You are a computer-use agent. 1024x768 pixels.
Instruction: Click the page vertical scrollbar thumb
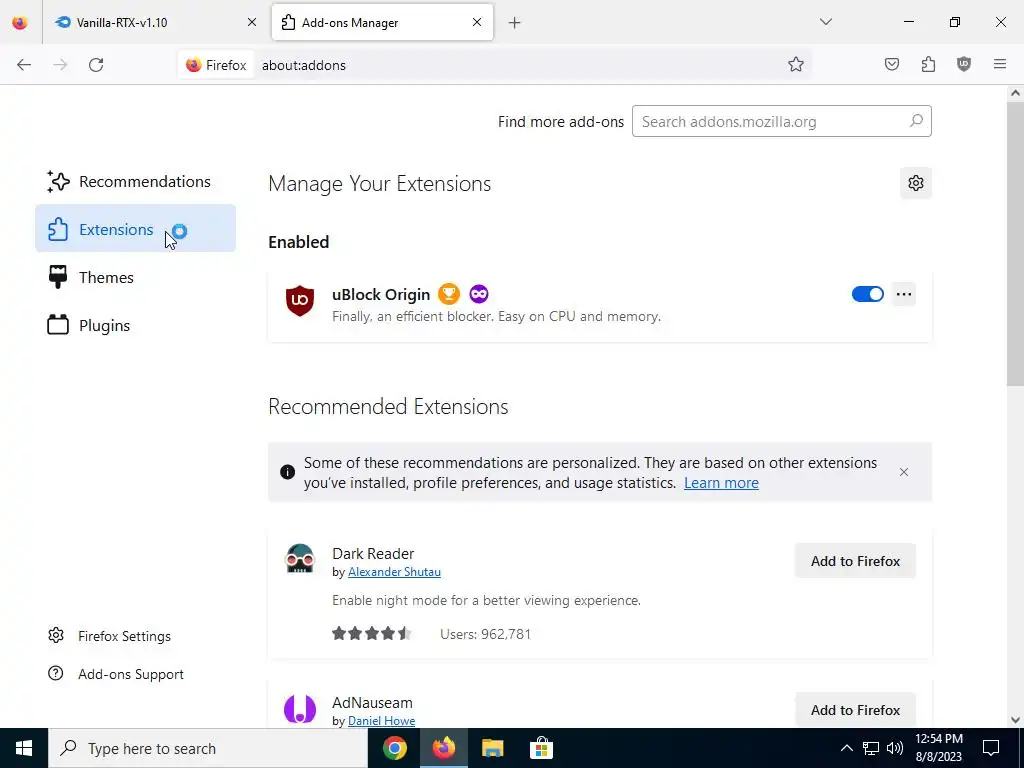pyautogui.click(x=1015, y=244)
